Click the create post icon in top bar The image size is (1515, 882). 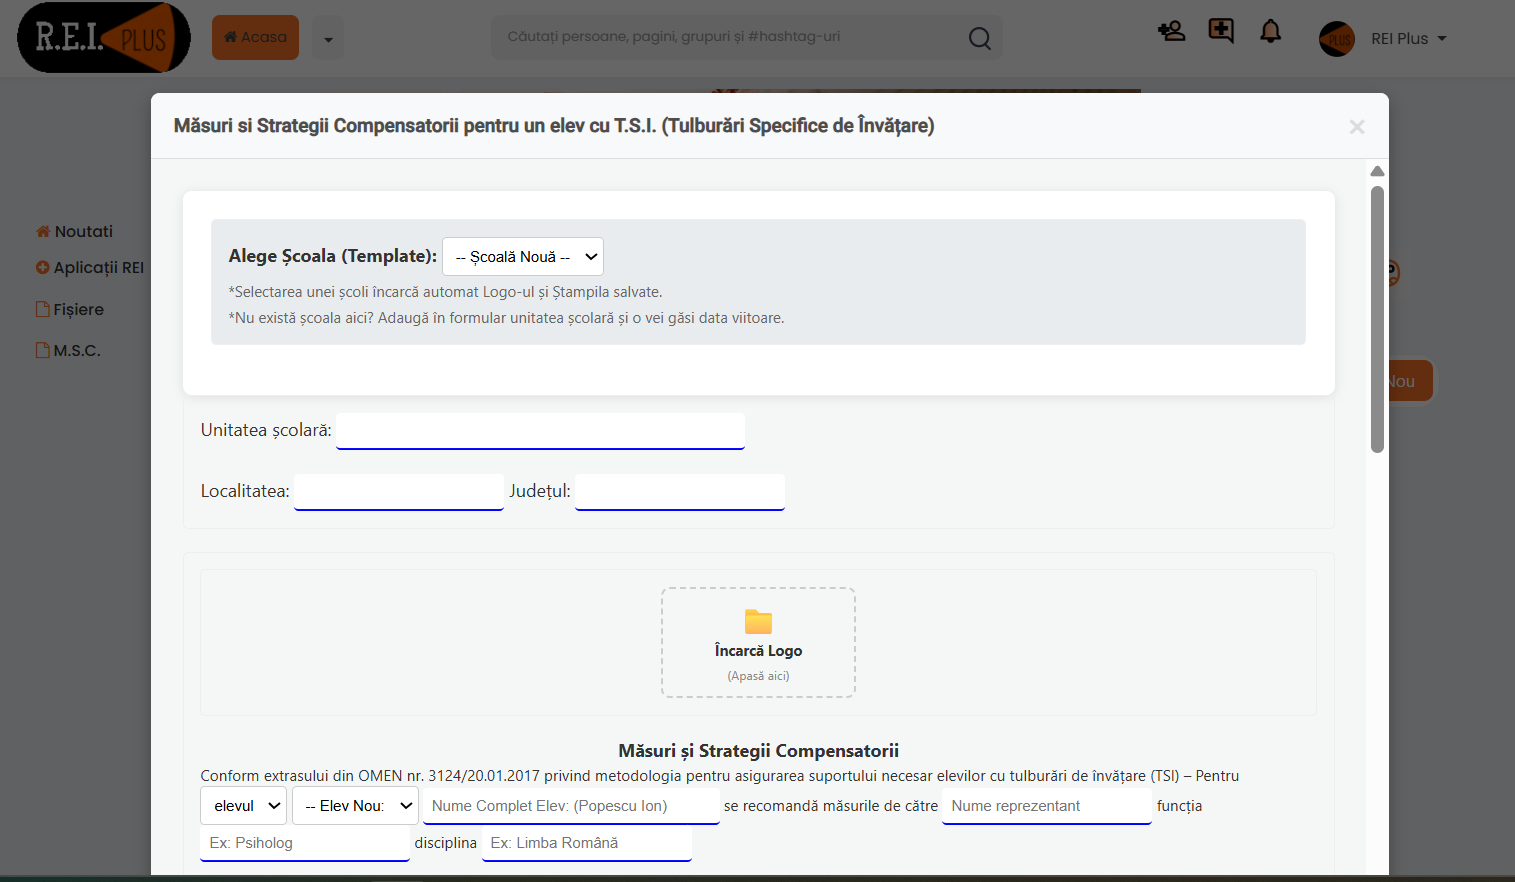tap(1221, 31)
